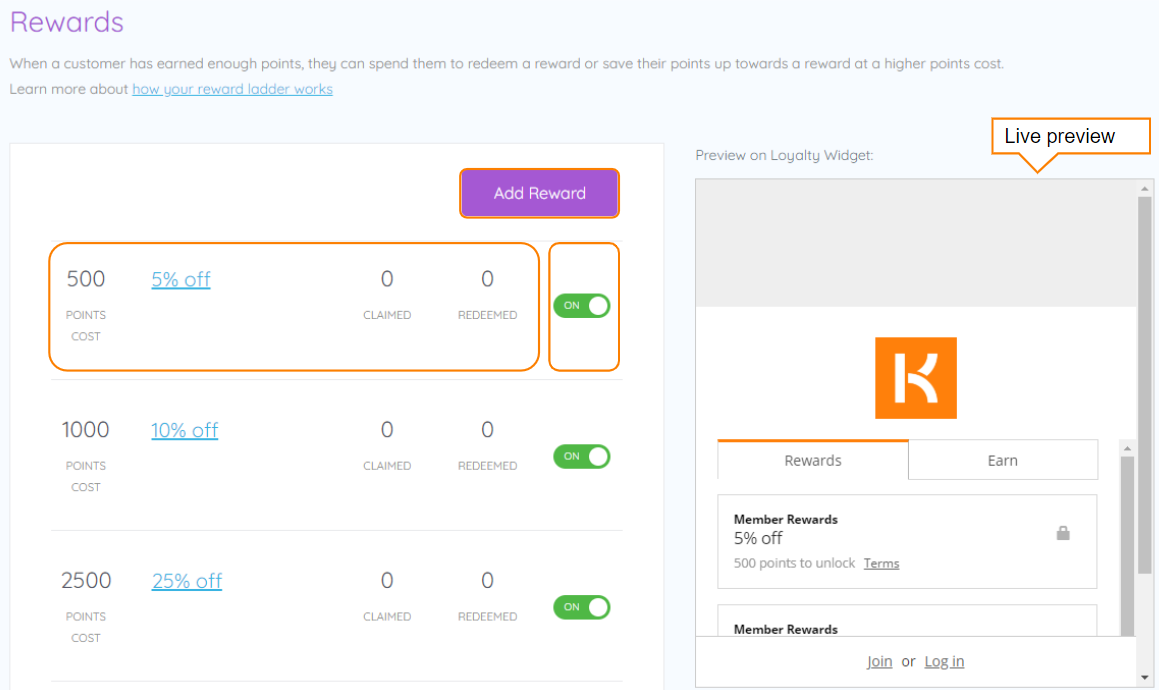Click the 2500 points cost value
The image size is (1159, 690).
point(86,581)
